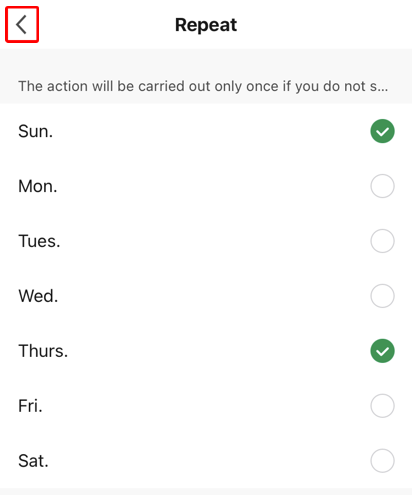Choose the Mon. text label
Image resolution: width=412 pixels, height=495 pixels.
pyautogui.click(x=38, y=186)
